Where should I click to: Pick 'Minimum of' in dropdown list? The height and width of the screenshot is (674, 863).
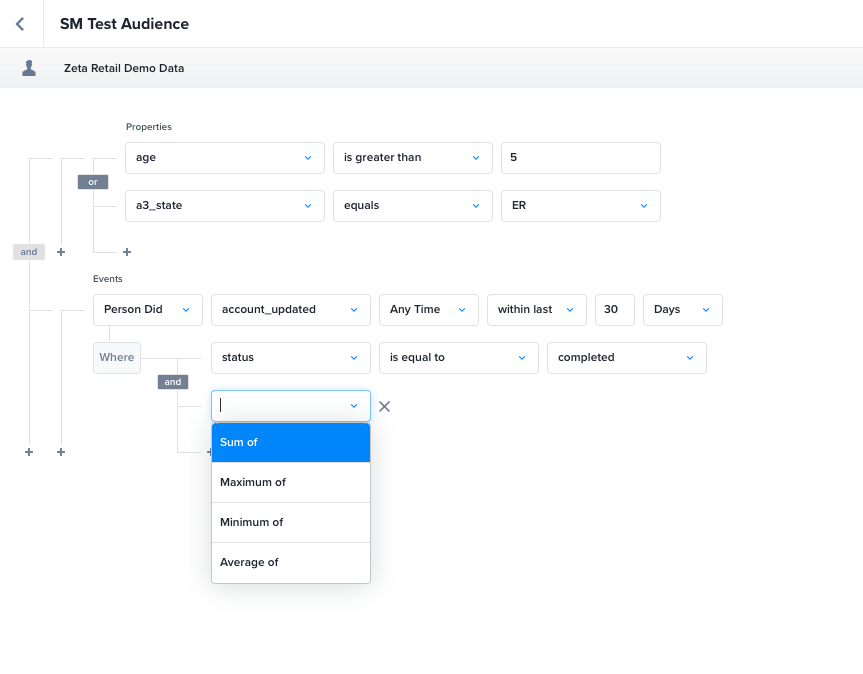point(290,522)
